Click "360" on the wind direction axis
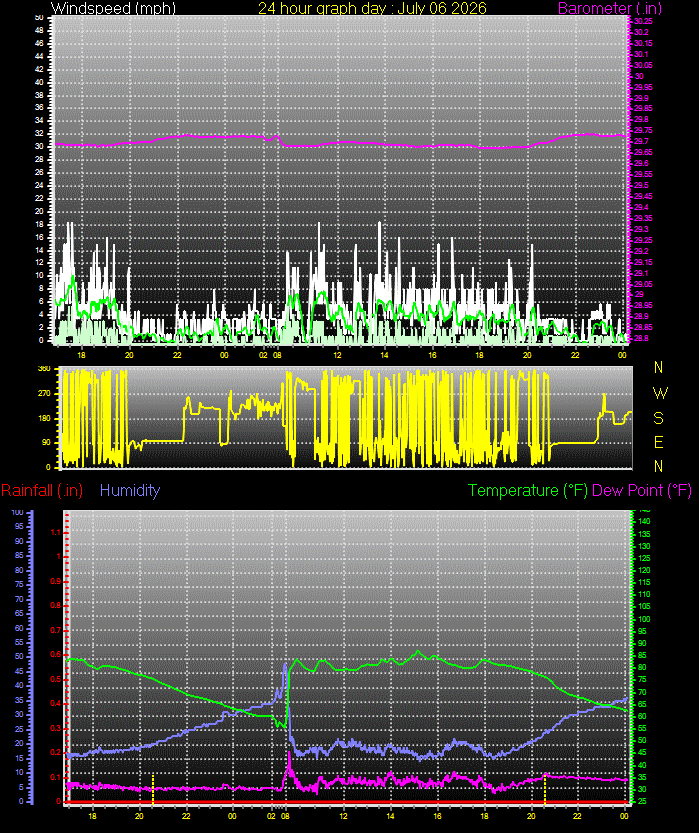The height and width of the screenshot is (833, 699). [45, 369]
